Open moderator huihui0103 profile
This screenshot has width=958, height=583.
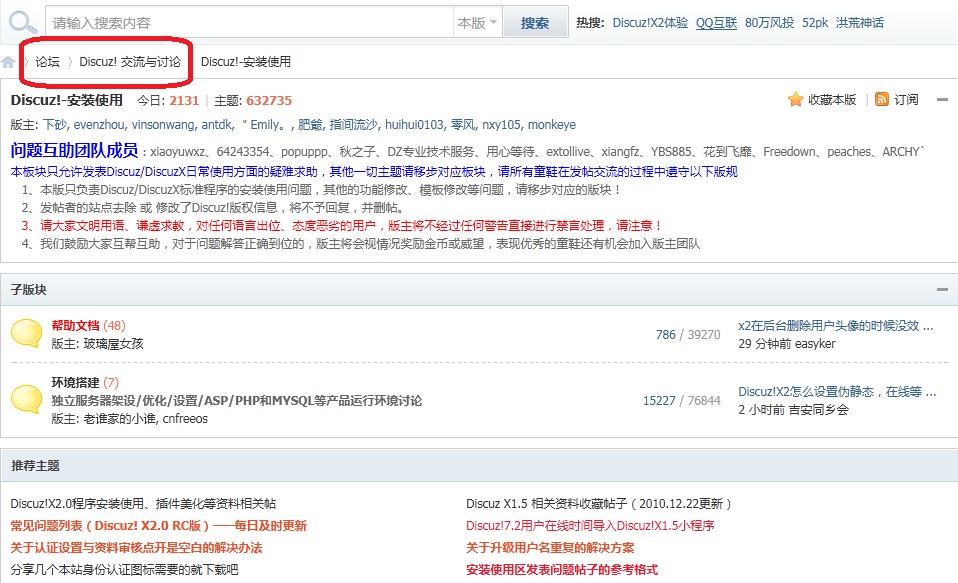tap(414, 125)
